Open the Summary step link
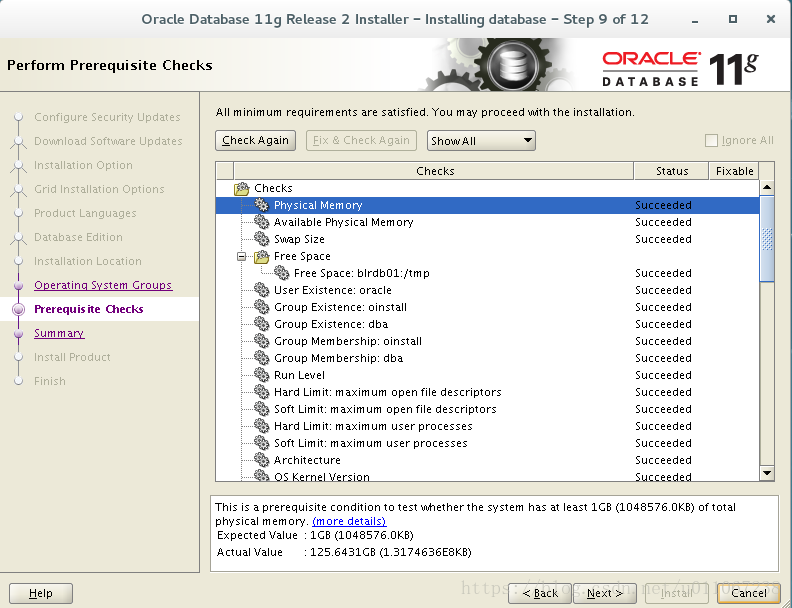Screen dimensions: 792x608 pyautogui.click(x=59, y=333)
